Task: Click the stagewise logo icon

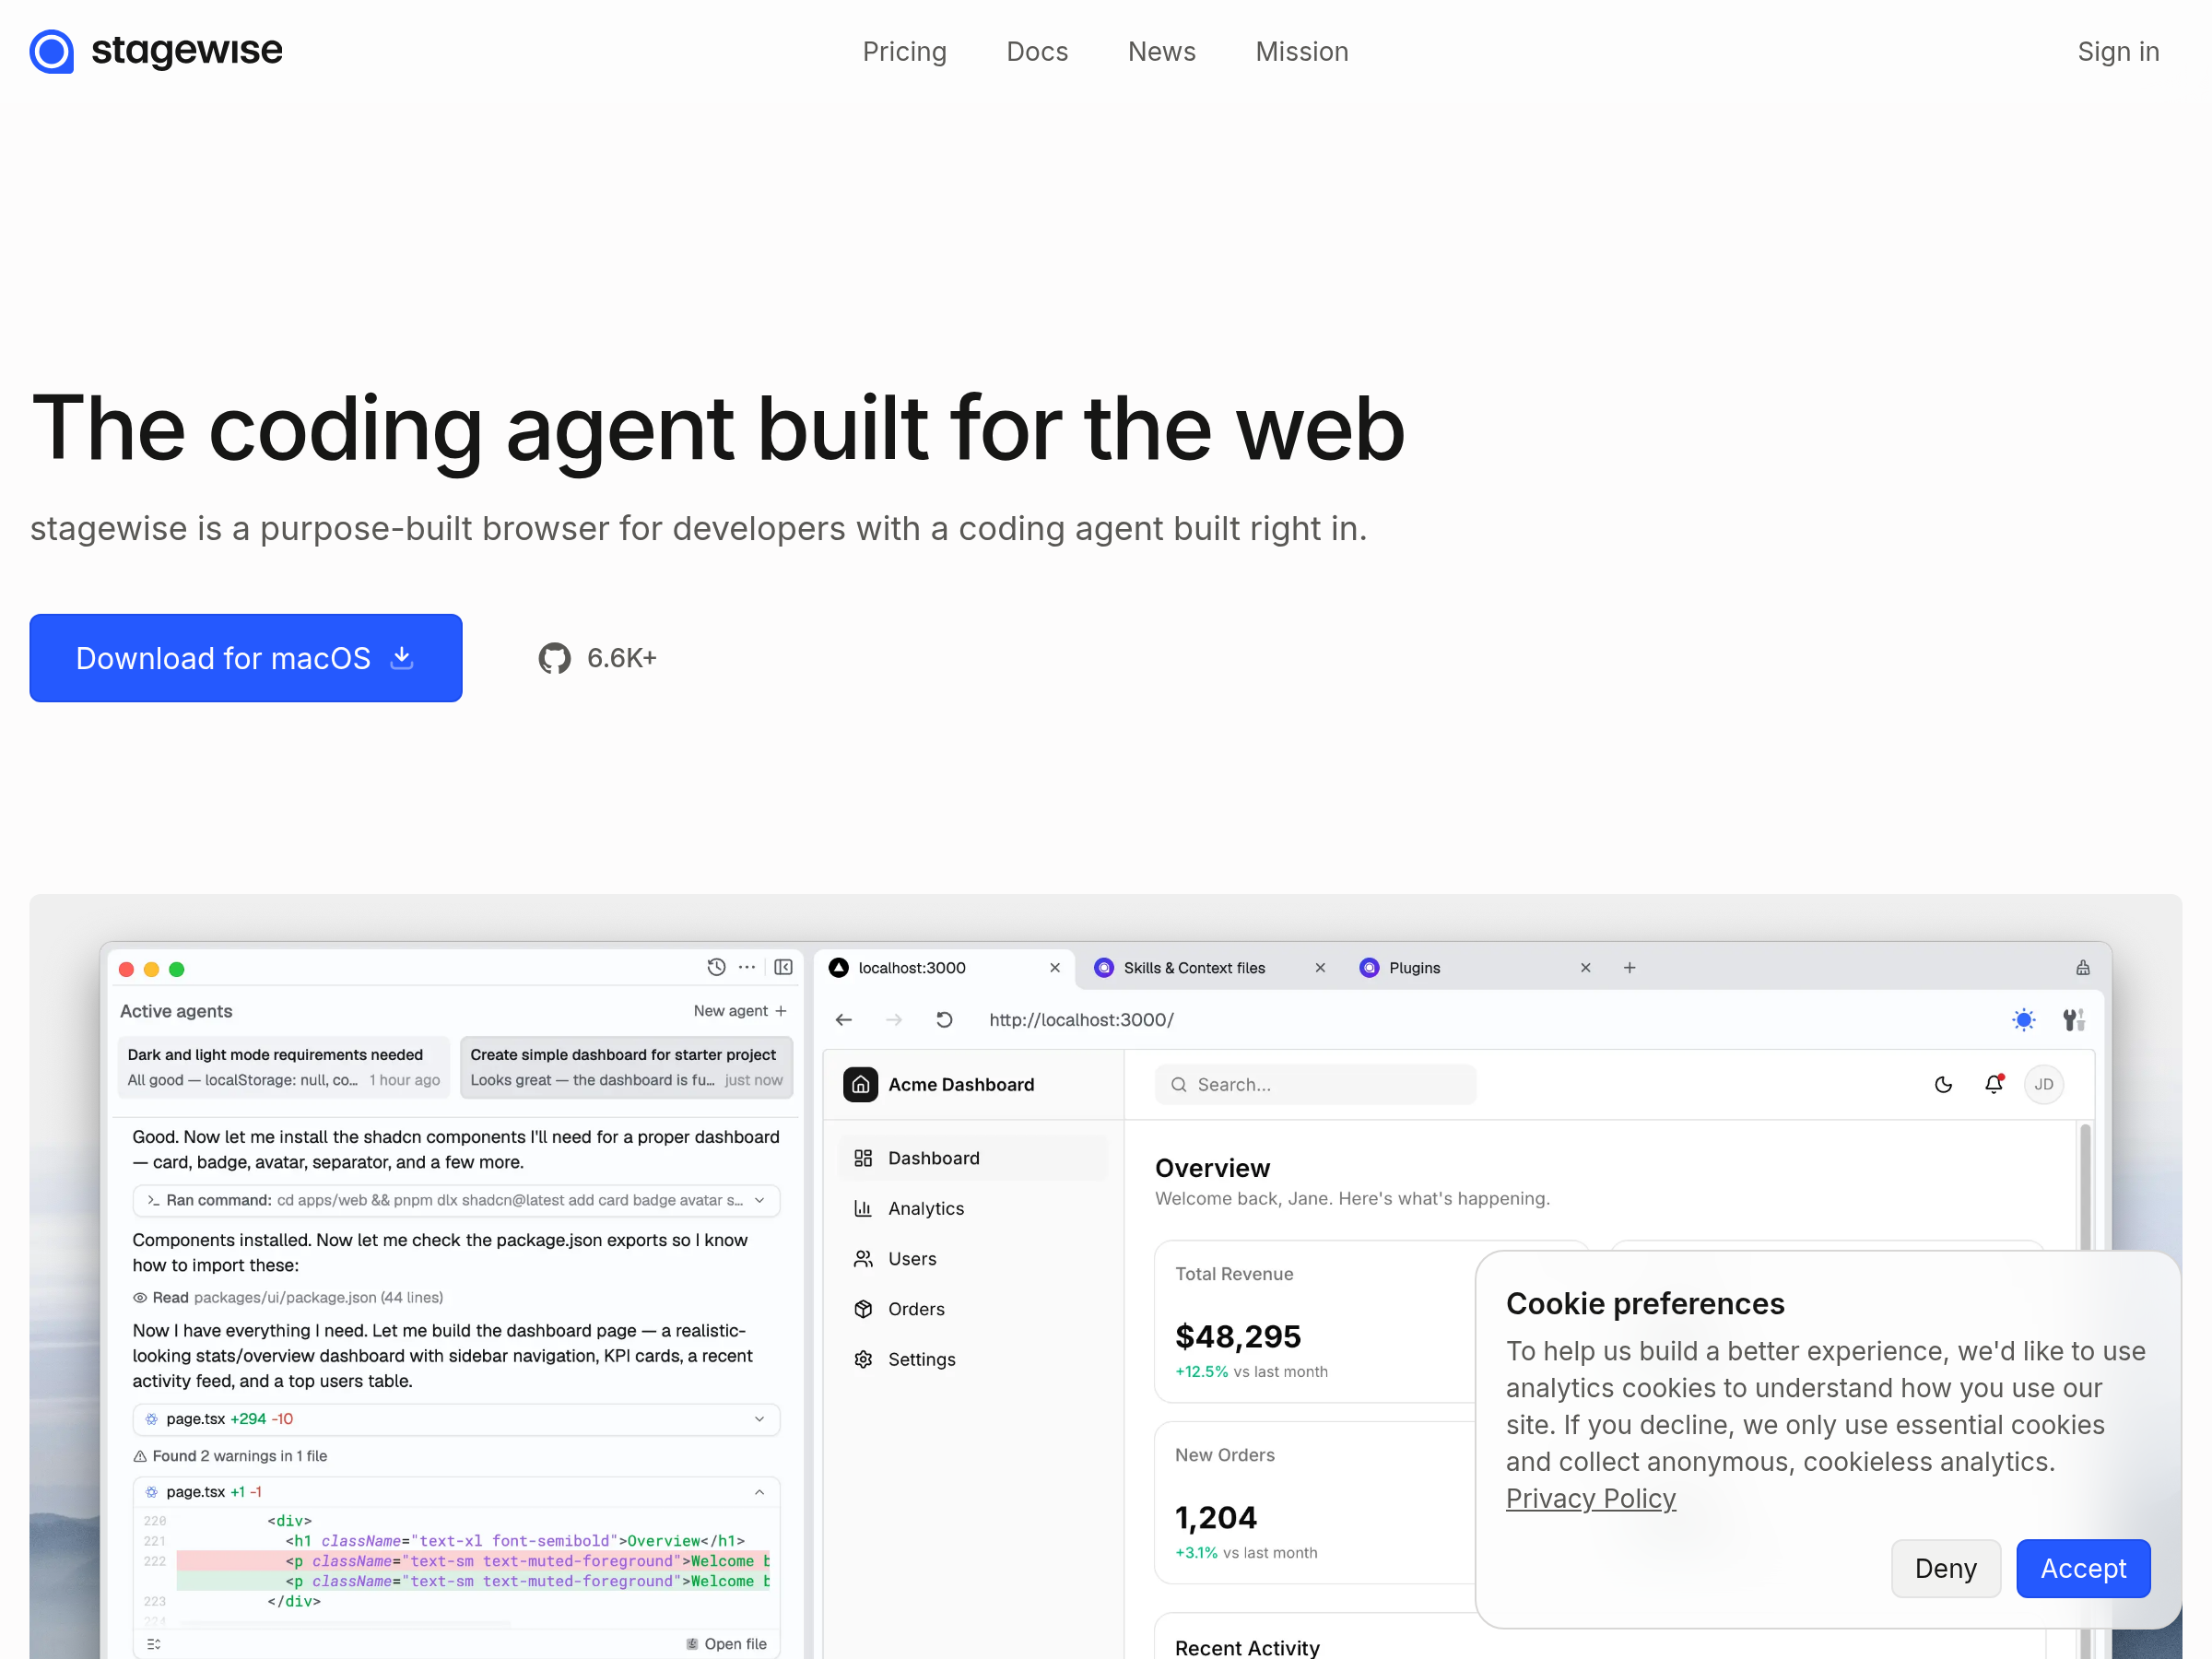Action: pos(51,51)
